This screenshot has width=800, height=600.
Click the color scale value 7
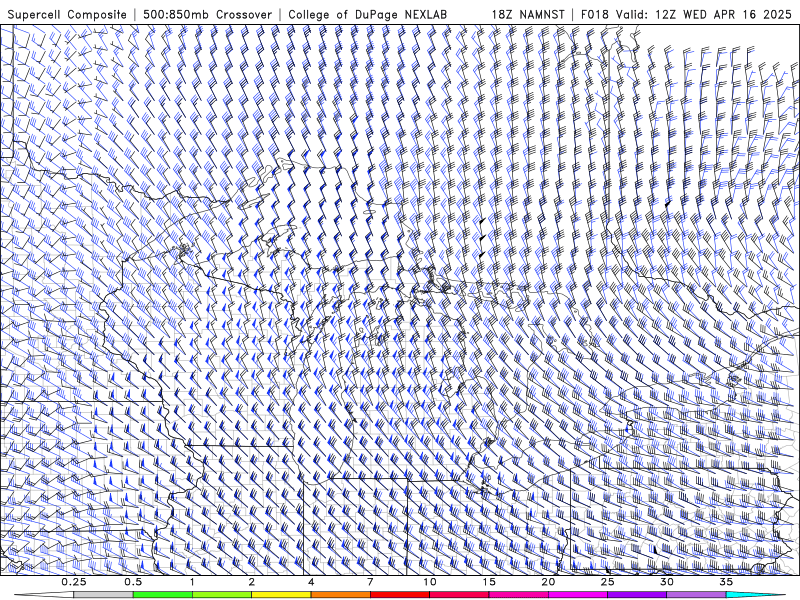[x=370, y=582]
